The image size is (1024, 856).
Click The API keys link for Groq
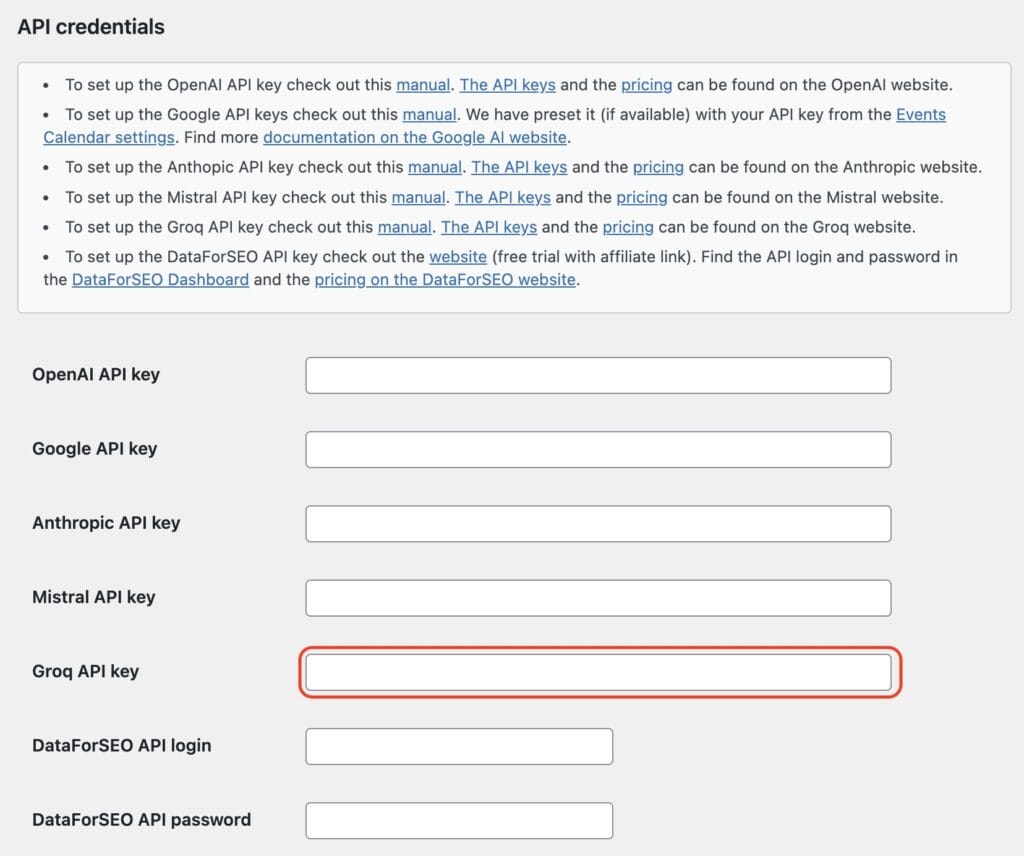click(x=489, y=227)
